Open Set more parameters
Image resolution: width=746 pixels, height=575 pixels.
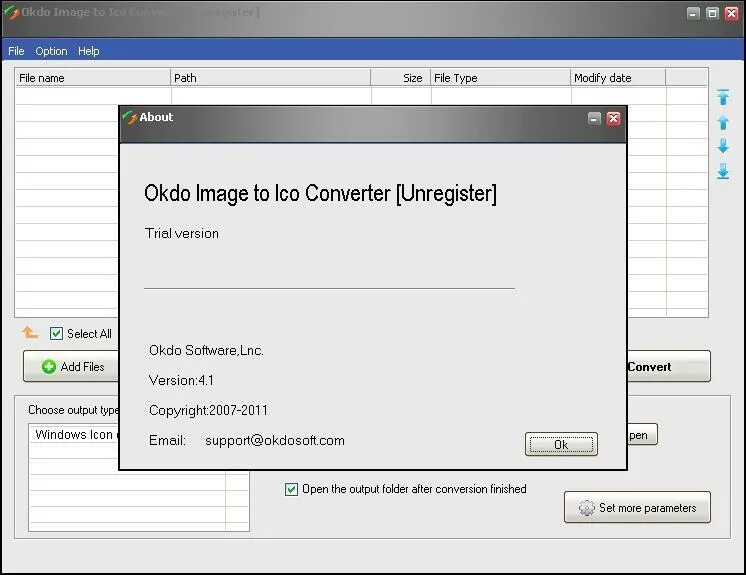coord(637,507)
